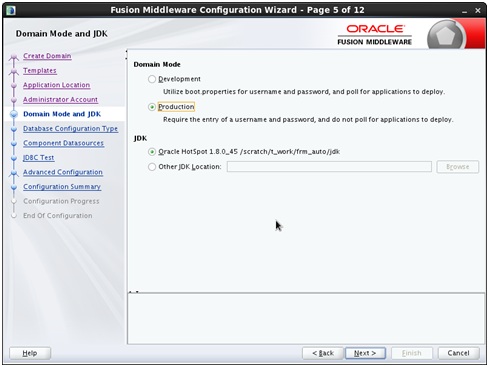Click the message pane at the bottom
Image resolution: width=489 pixels, height=367 pixels.
pyautogui.click(x=306, y=318)
